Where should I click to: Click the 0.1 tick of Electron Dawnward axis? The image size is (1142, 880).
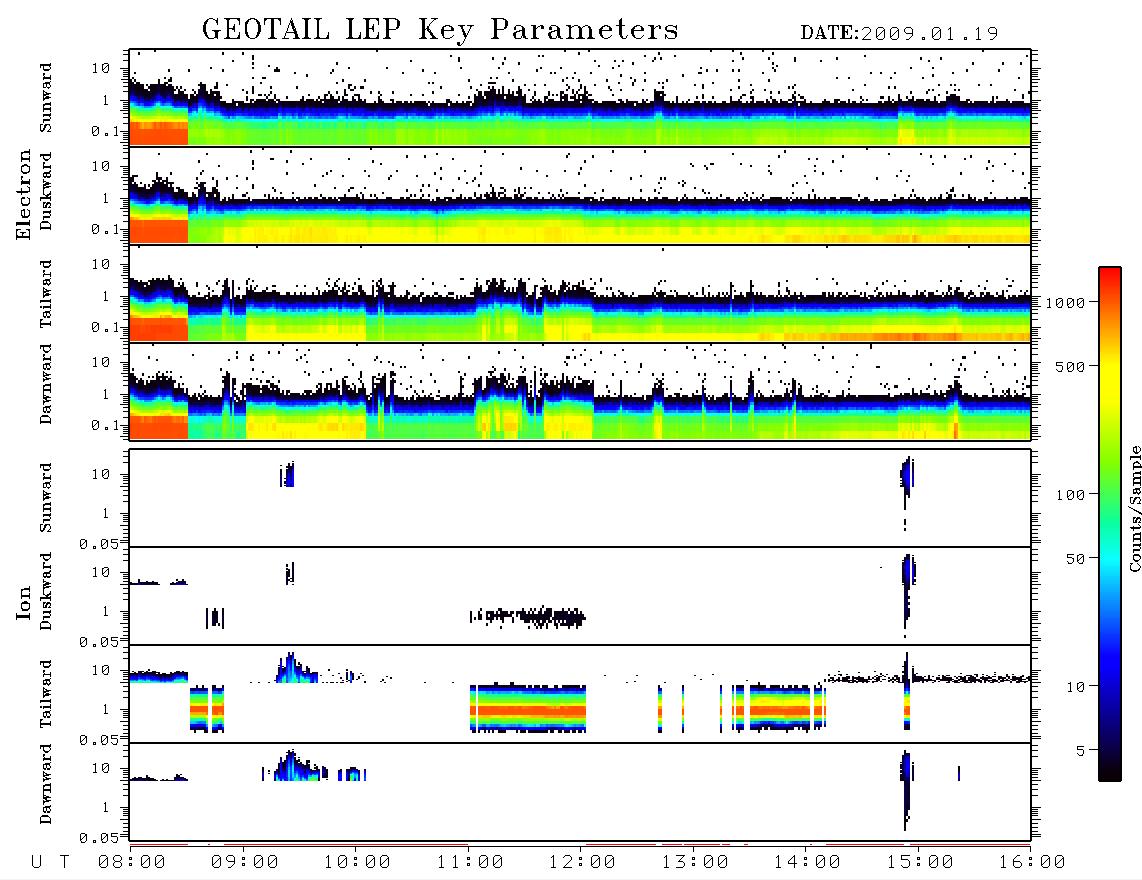coord(105,425)
